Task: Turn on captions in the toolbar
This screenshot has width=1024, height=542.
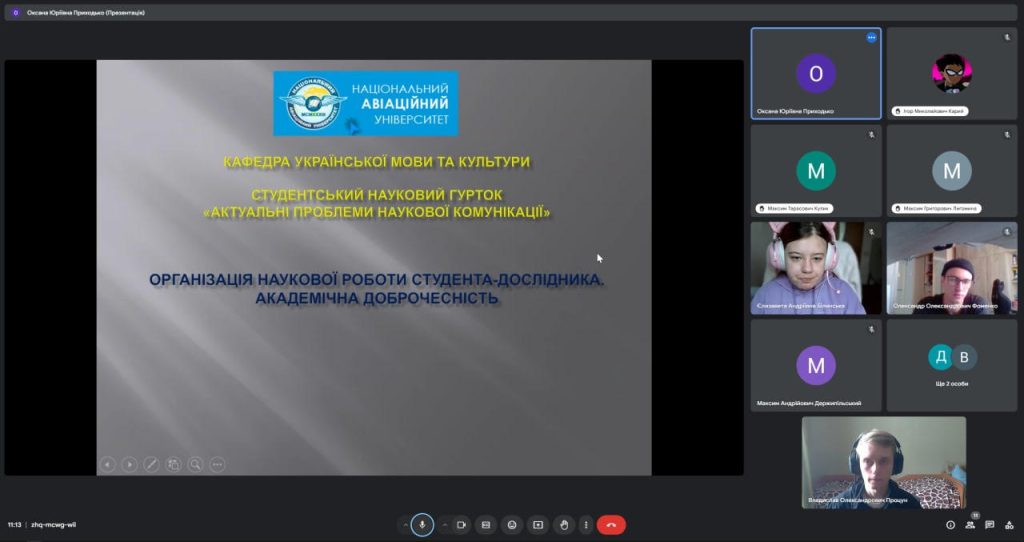Action: coord(486,525)
